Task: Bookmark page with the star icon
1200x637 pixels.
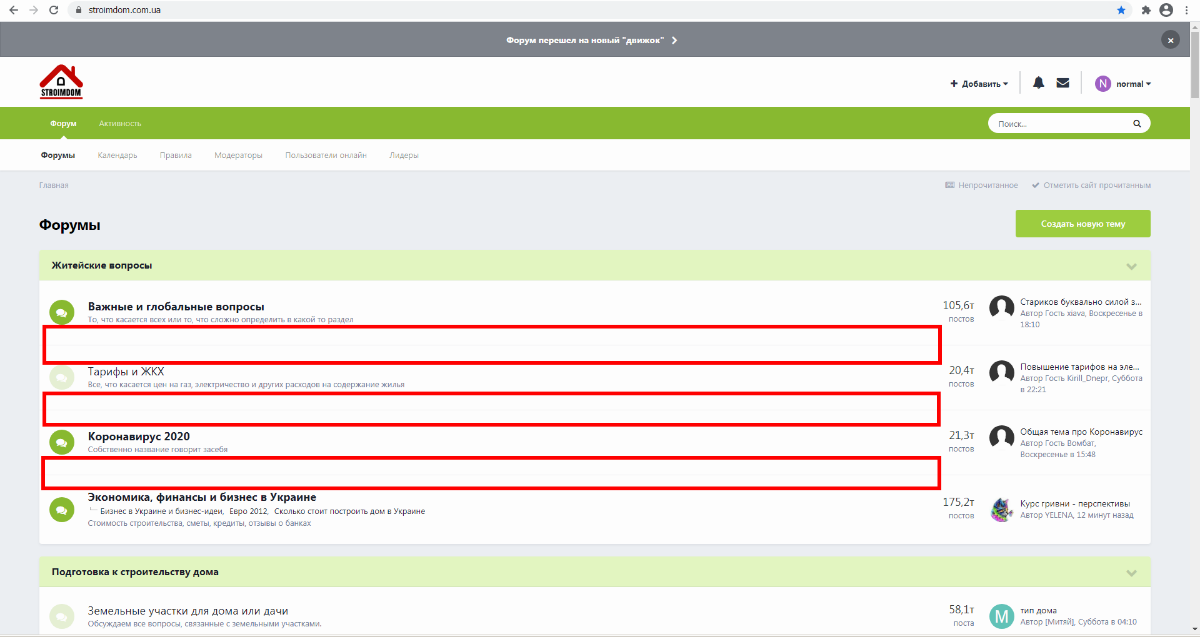Action: pos(1121,9)
